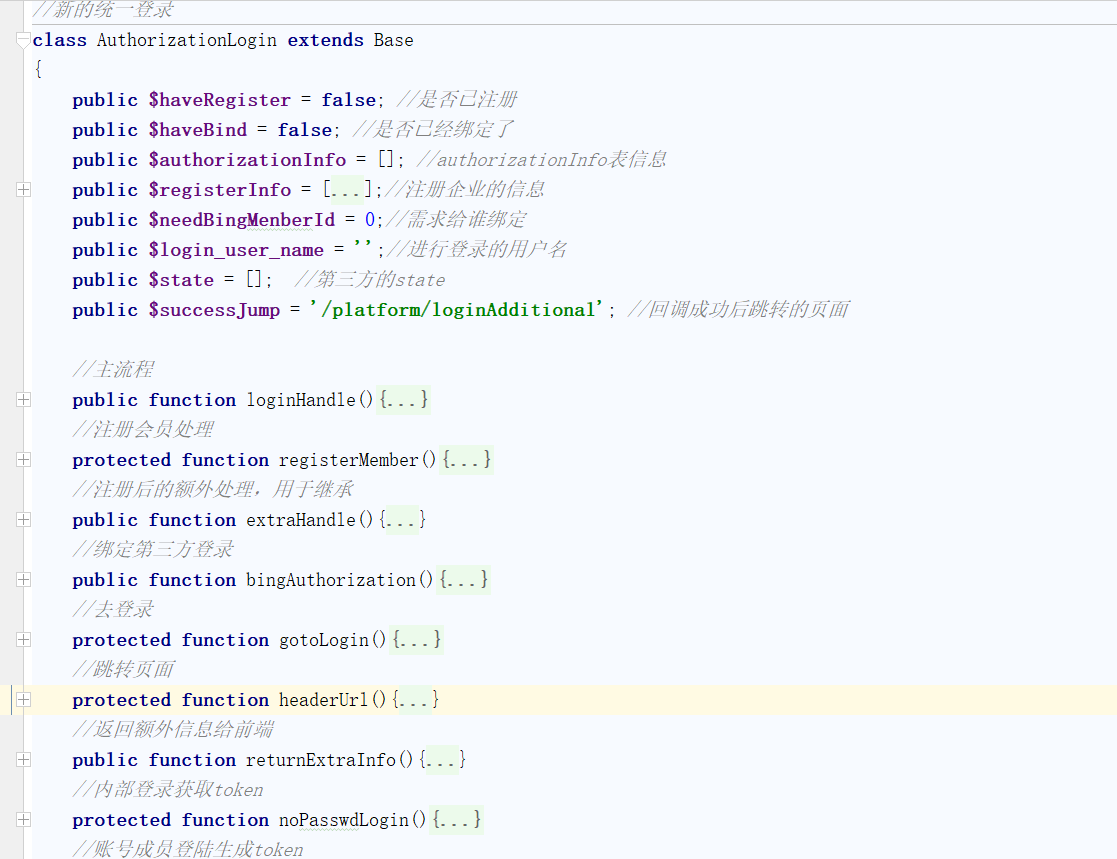Click folded {...} placeholder after loginHandle()

pyautogui.click(x=404, y=400)
